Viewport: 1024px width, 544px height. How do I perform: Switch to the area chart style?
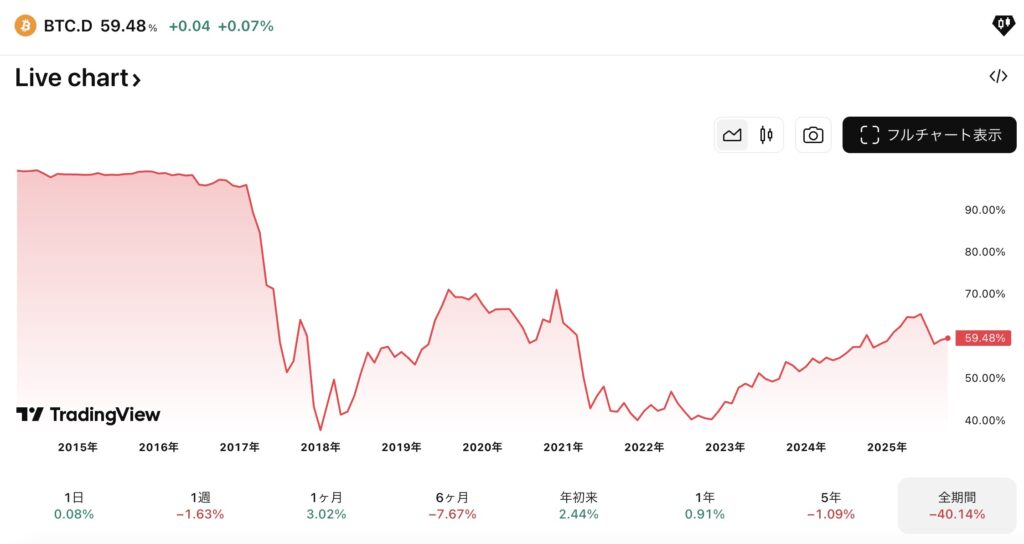[x=732, y=135]
